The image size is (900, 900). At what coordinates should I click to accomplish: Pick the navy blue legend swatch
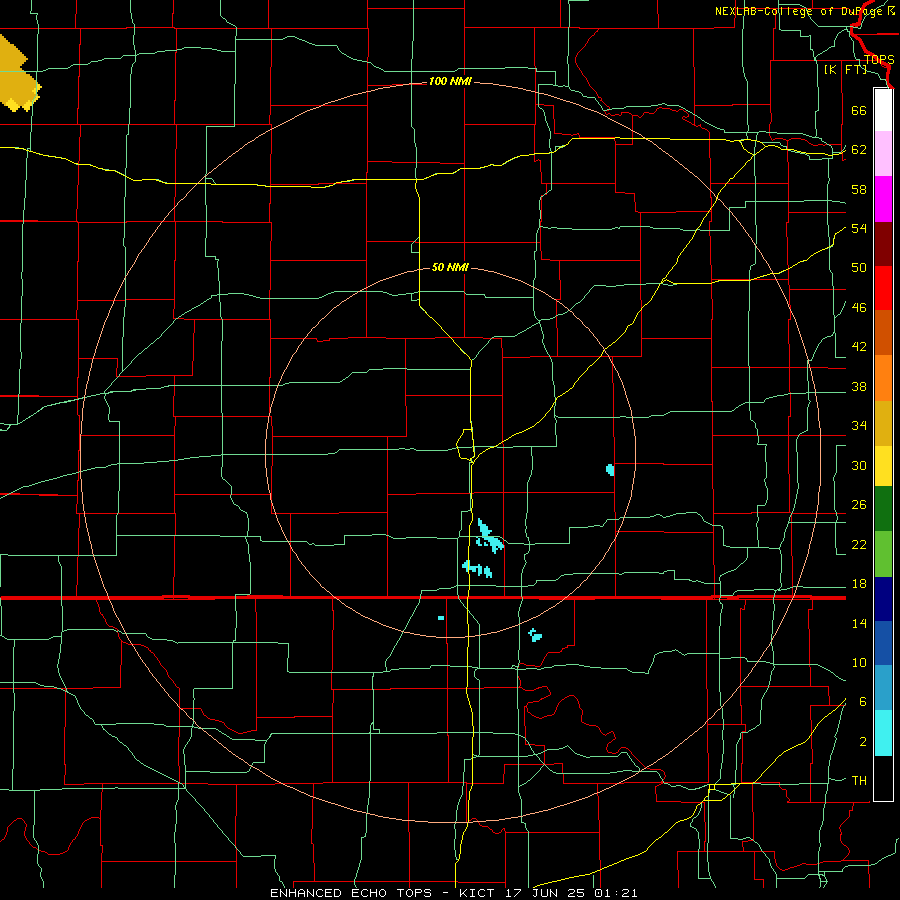coord(883,599)
